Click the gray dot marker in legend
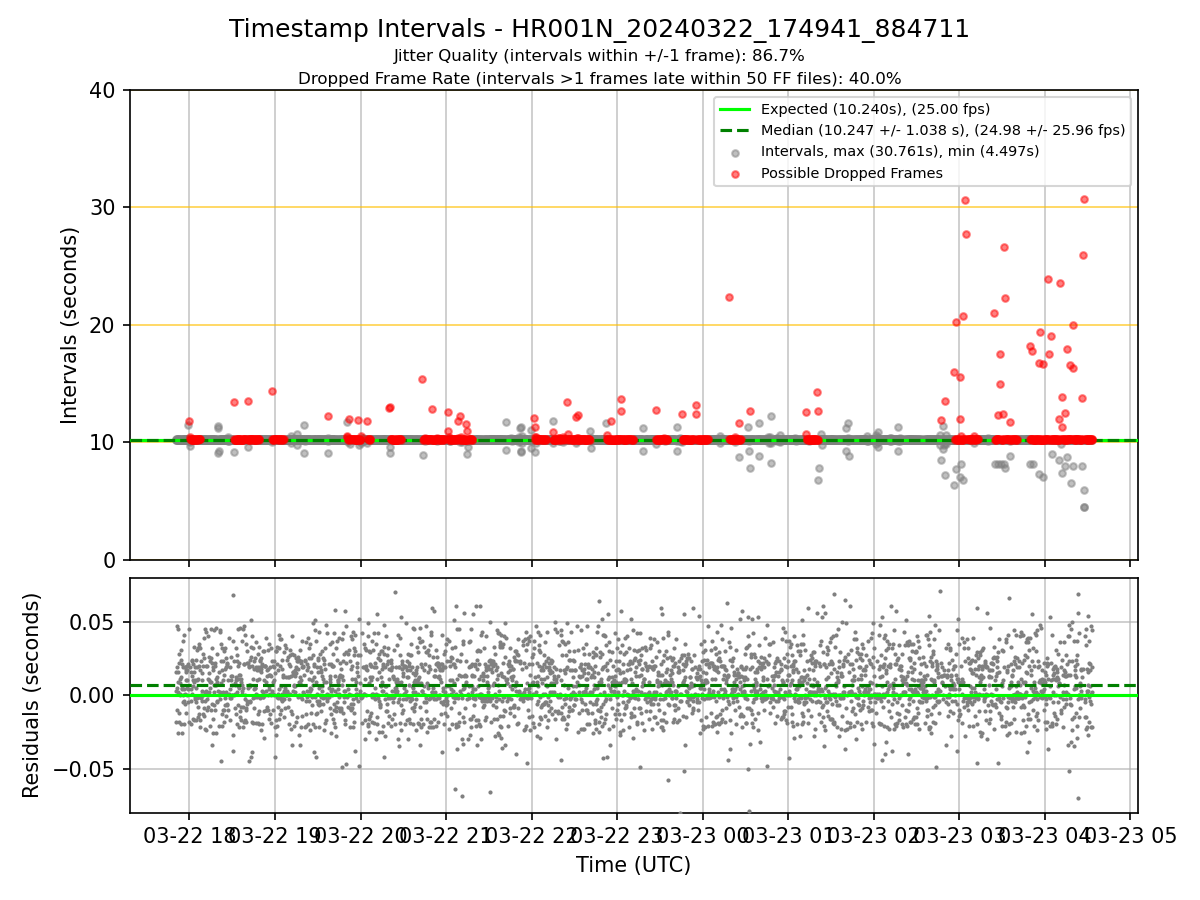1200x900 pixels. point(736,152)
